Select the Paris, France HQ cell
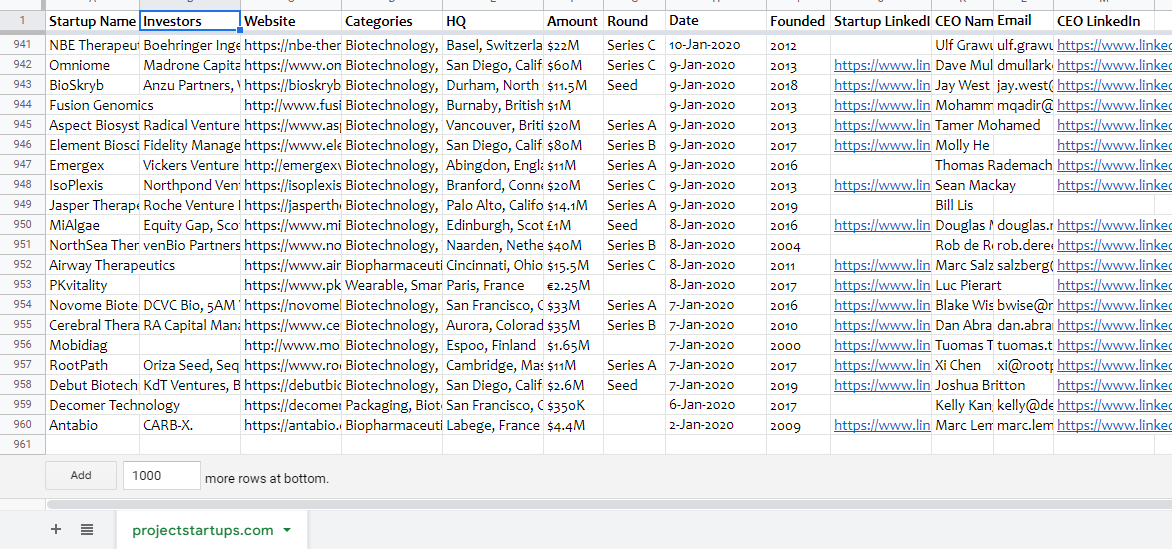The height and width of the screenshot is (549, 1172). pyautogui.click(x=493, y=285)
